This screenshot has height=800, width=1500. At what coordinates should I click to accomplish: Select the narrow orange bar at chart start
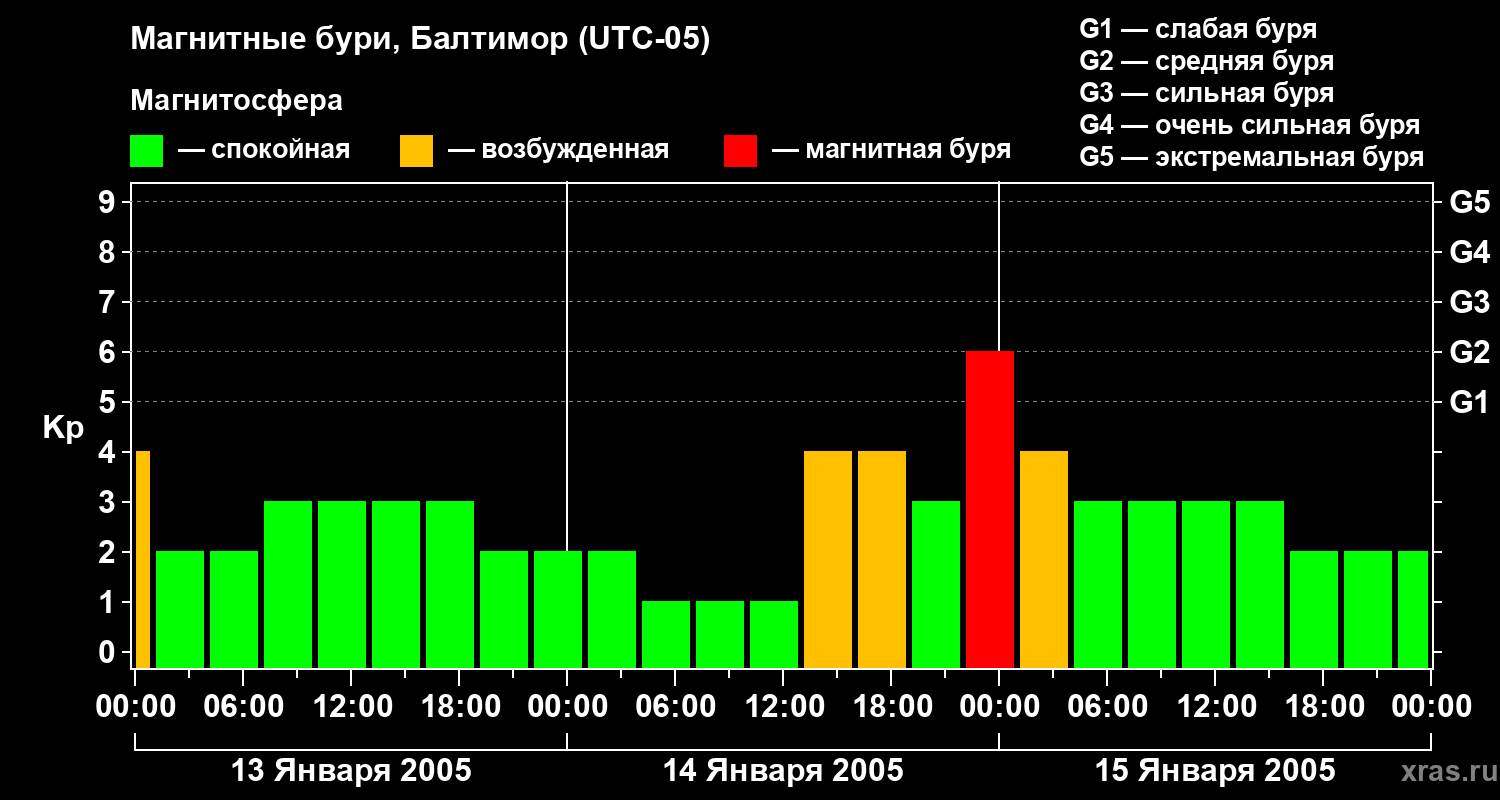click(142, 560)
